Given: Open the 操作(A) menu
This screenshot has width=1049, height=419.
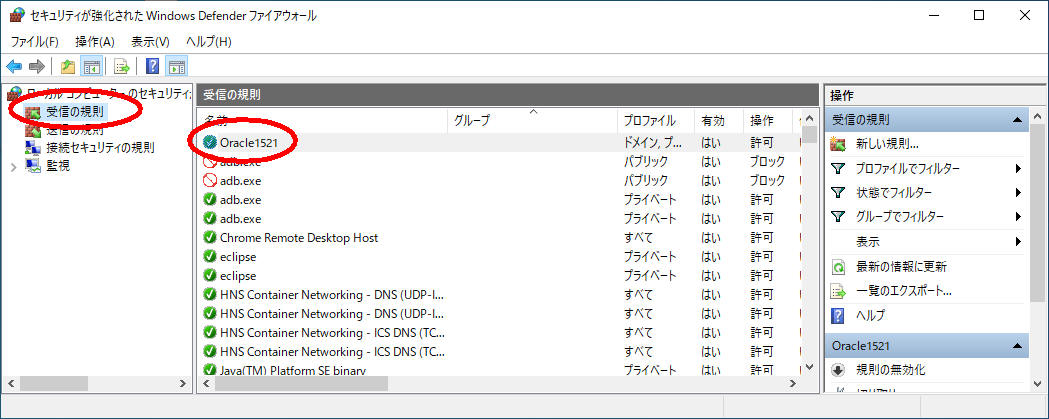Looking at the screenshot, I should (95, 41).
